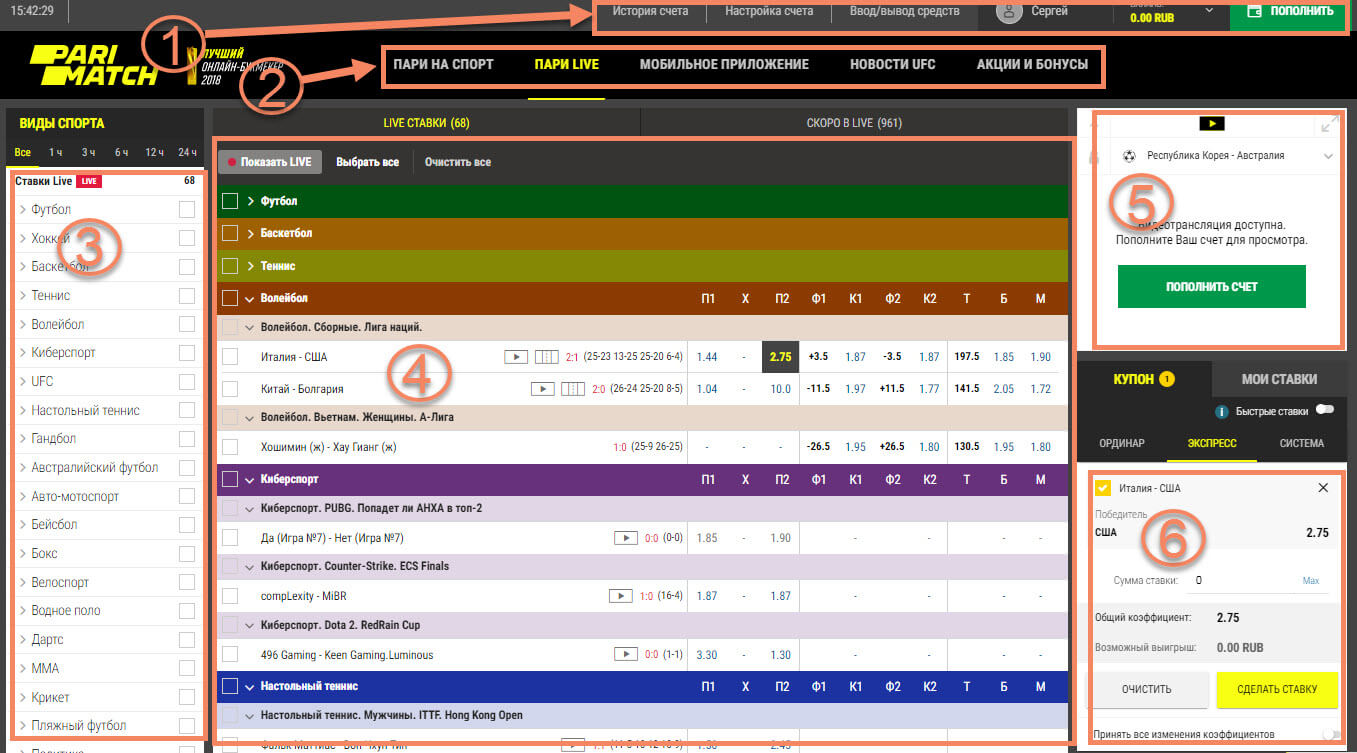This screenshot has width=1357, height=753.
Task: Click the Max link beside stake field
Action: pyautogui.click(x=1310, y=581)
